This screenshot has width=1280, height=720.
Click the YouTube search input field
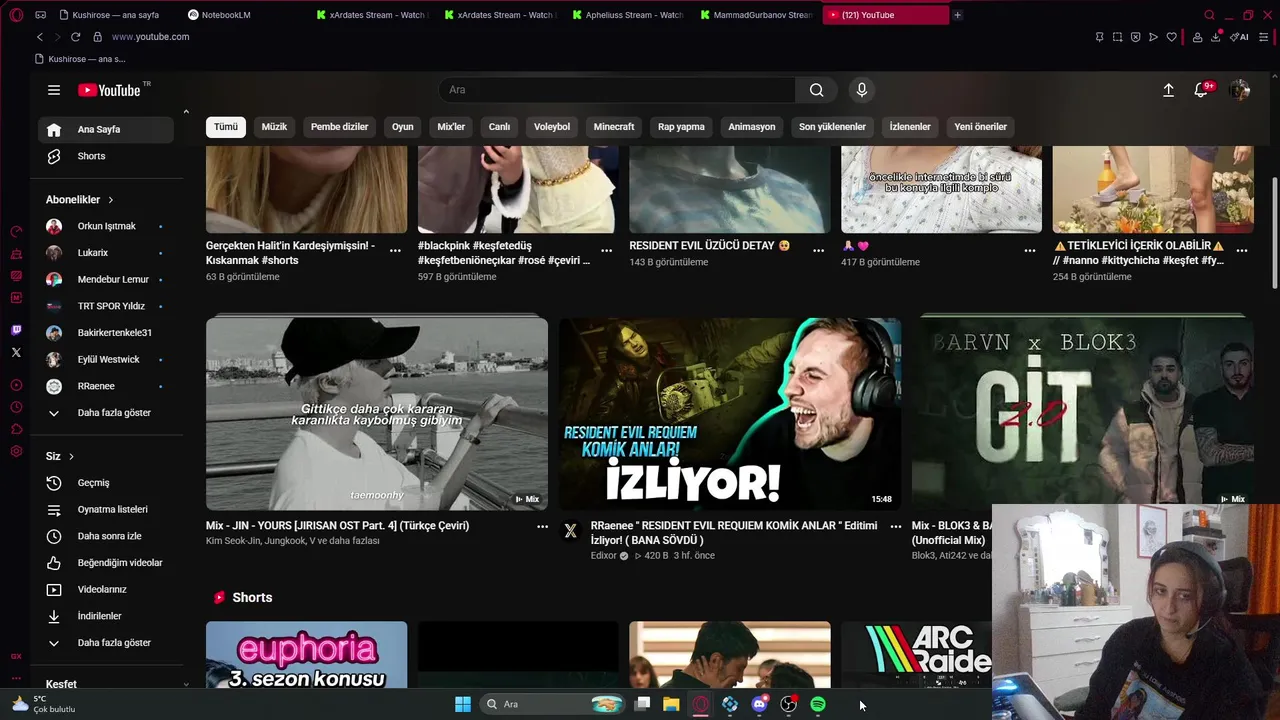617,90
